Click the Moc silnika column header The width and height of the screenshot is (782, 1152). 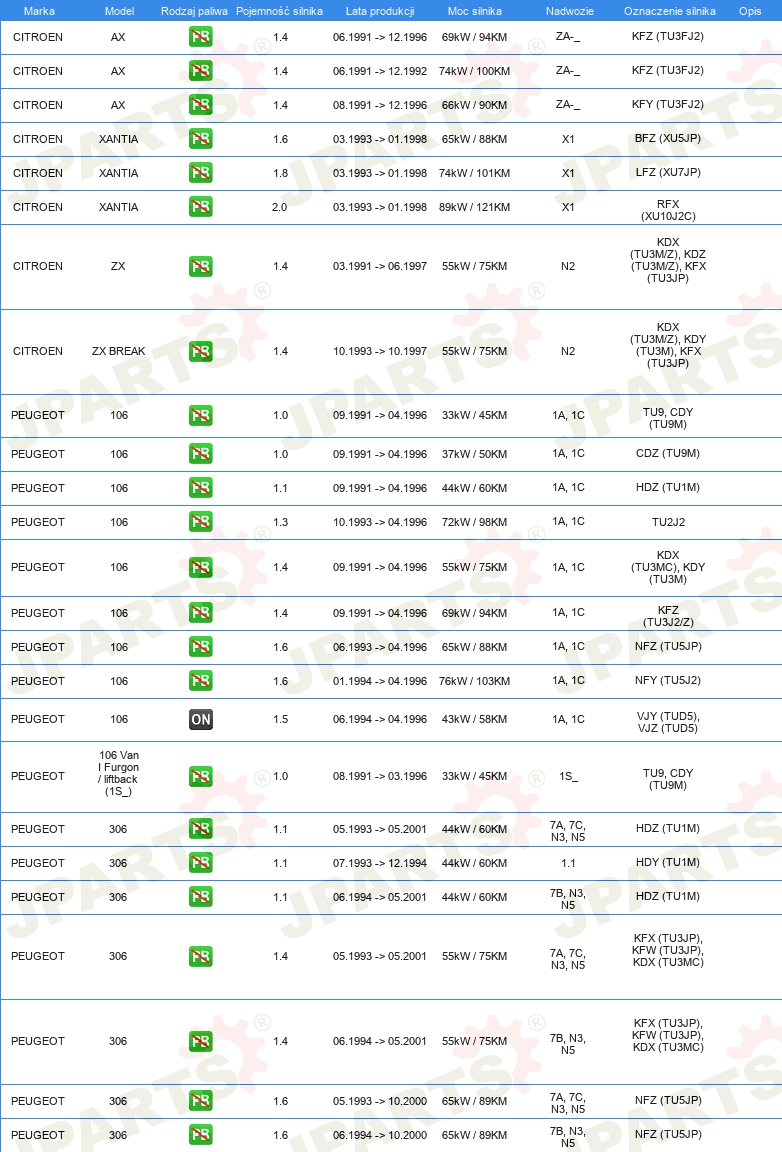[x=475, y=11]
